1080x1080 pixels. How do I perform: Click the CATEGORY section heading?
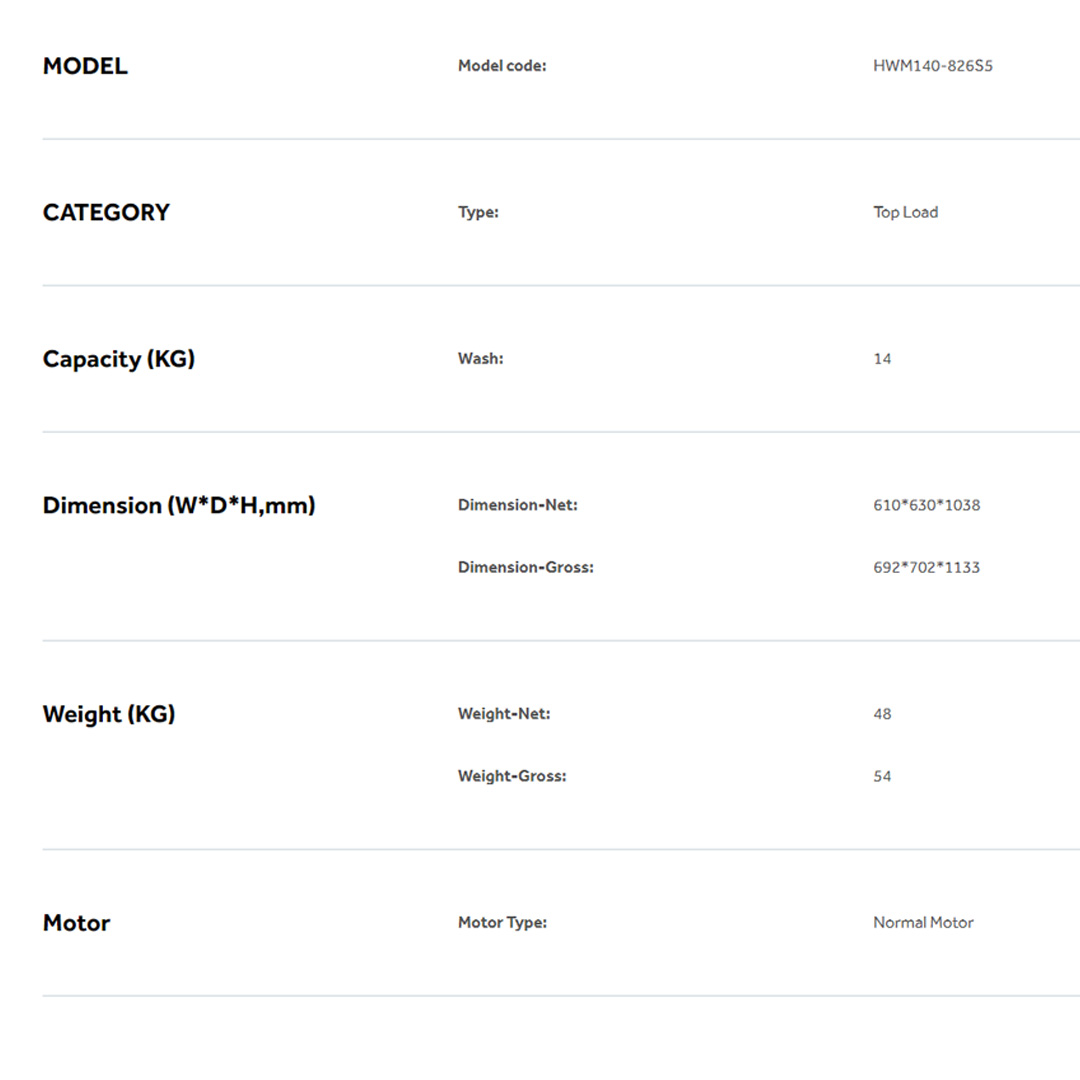(x=106, y=212)
